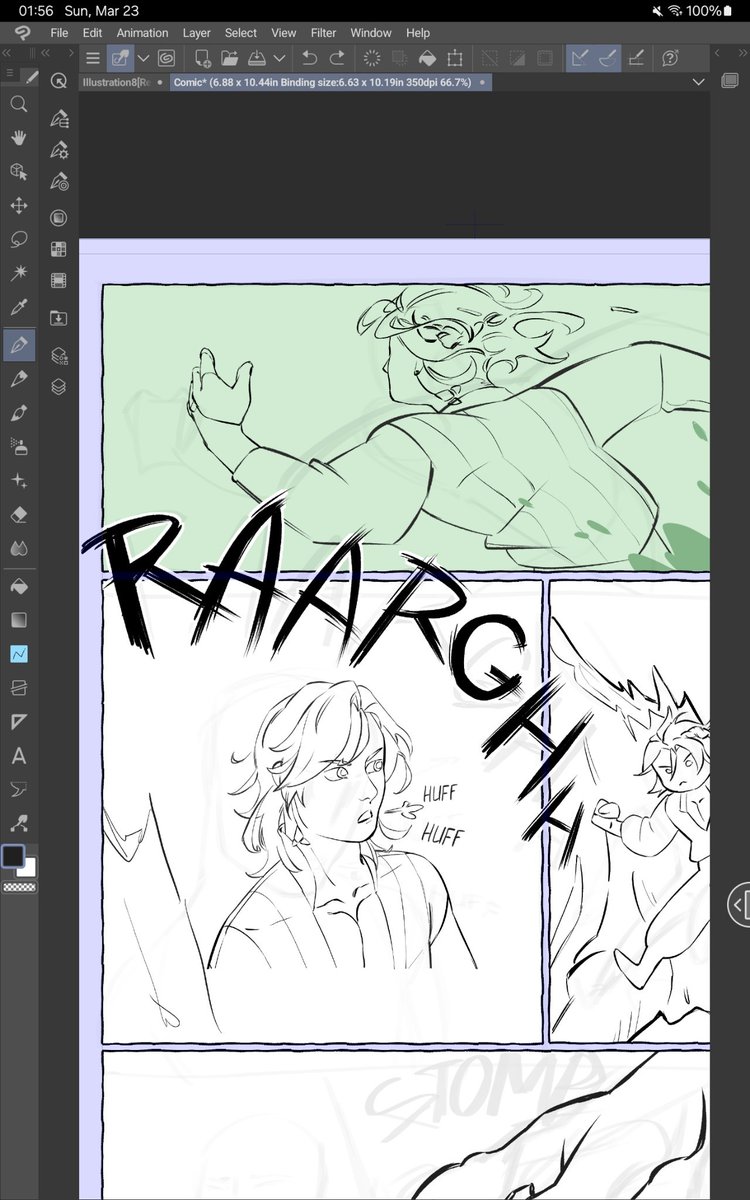The image size is (750, 1200).
Task: Select the Brush tool
Action: (18, 413)
